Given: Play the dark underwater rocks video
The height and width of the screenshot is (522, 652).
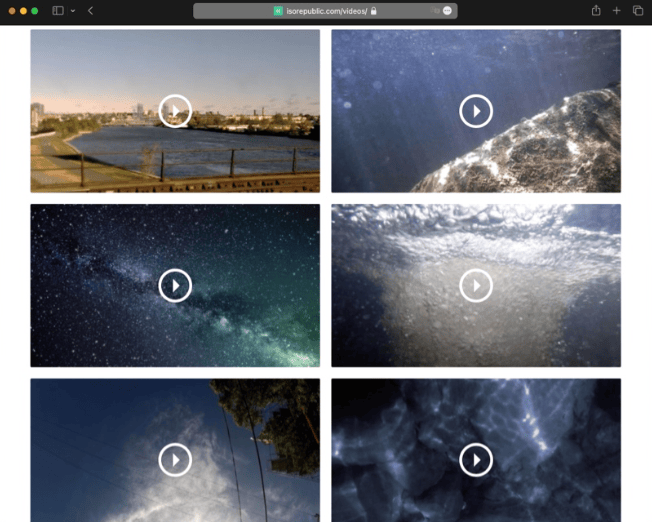Looking at the screenshot, I should (x=476, y=459).
